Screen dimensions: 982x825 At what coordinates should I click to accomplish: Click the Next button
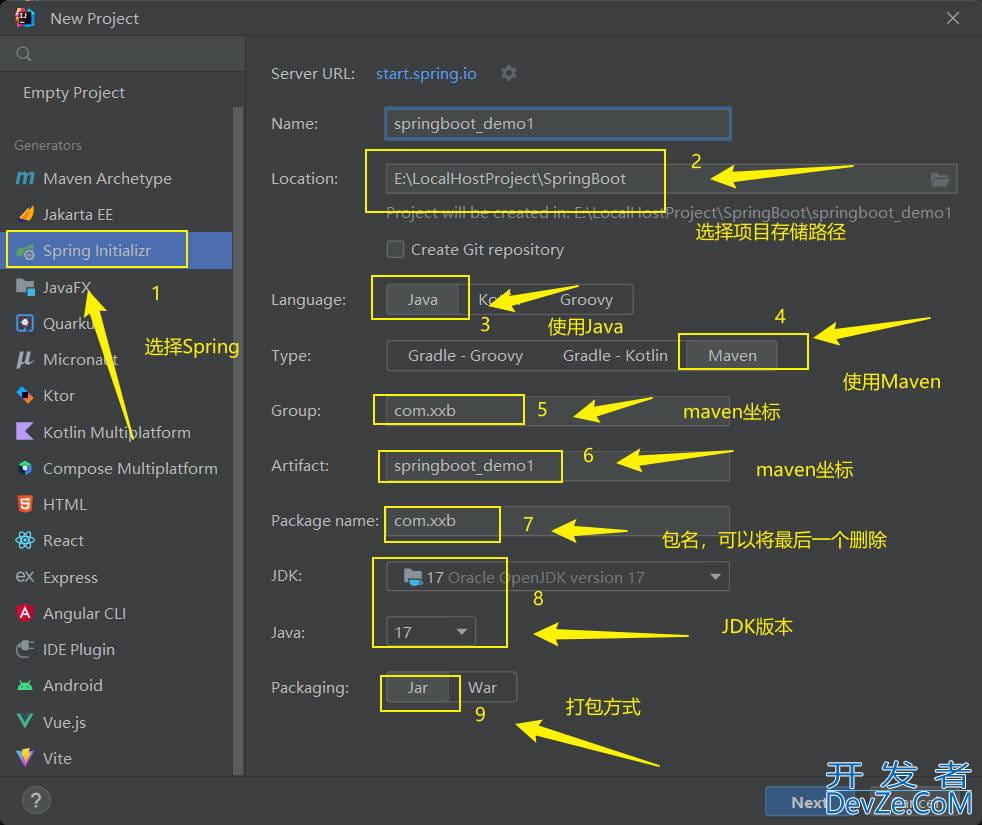coord(810,802)
